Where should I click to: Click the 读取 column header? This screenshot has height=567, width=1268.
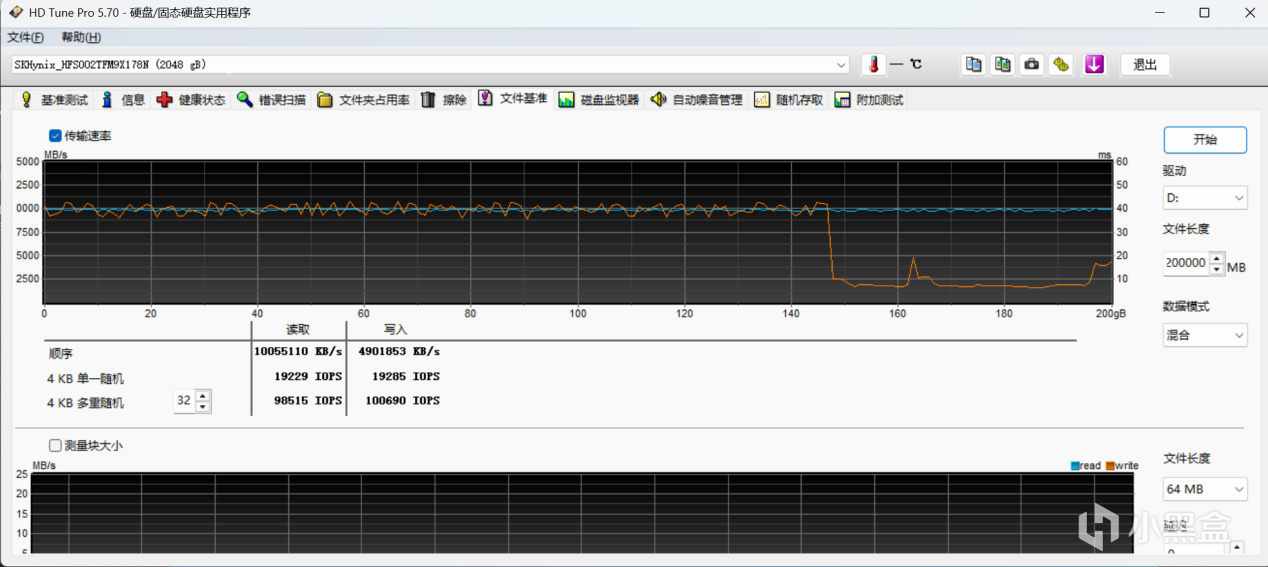[297, 329]
